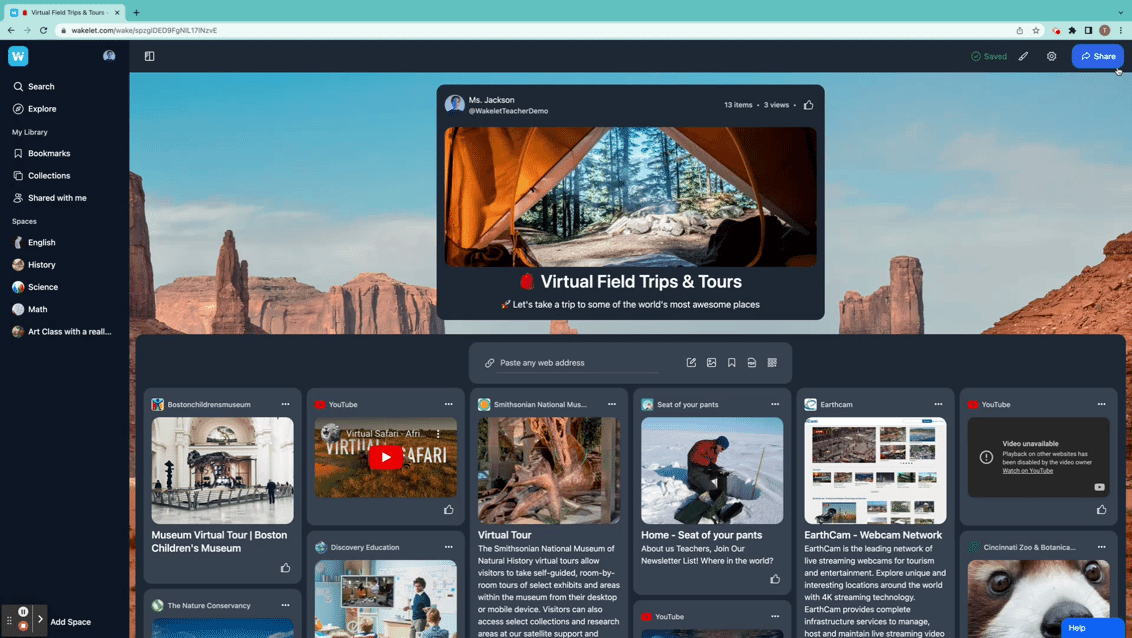Open options menu on Virtual Safari YouTube card
This screenshot has width=1132, height=638.
point(448,404)
